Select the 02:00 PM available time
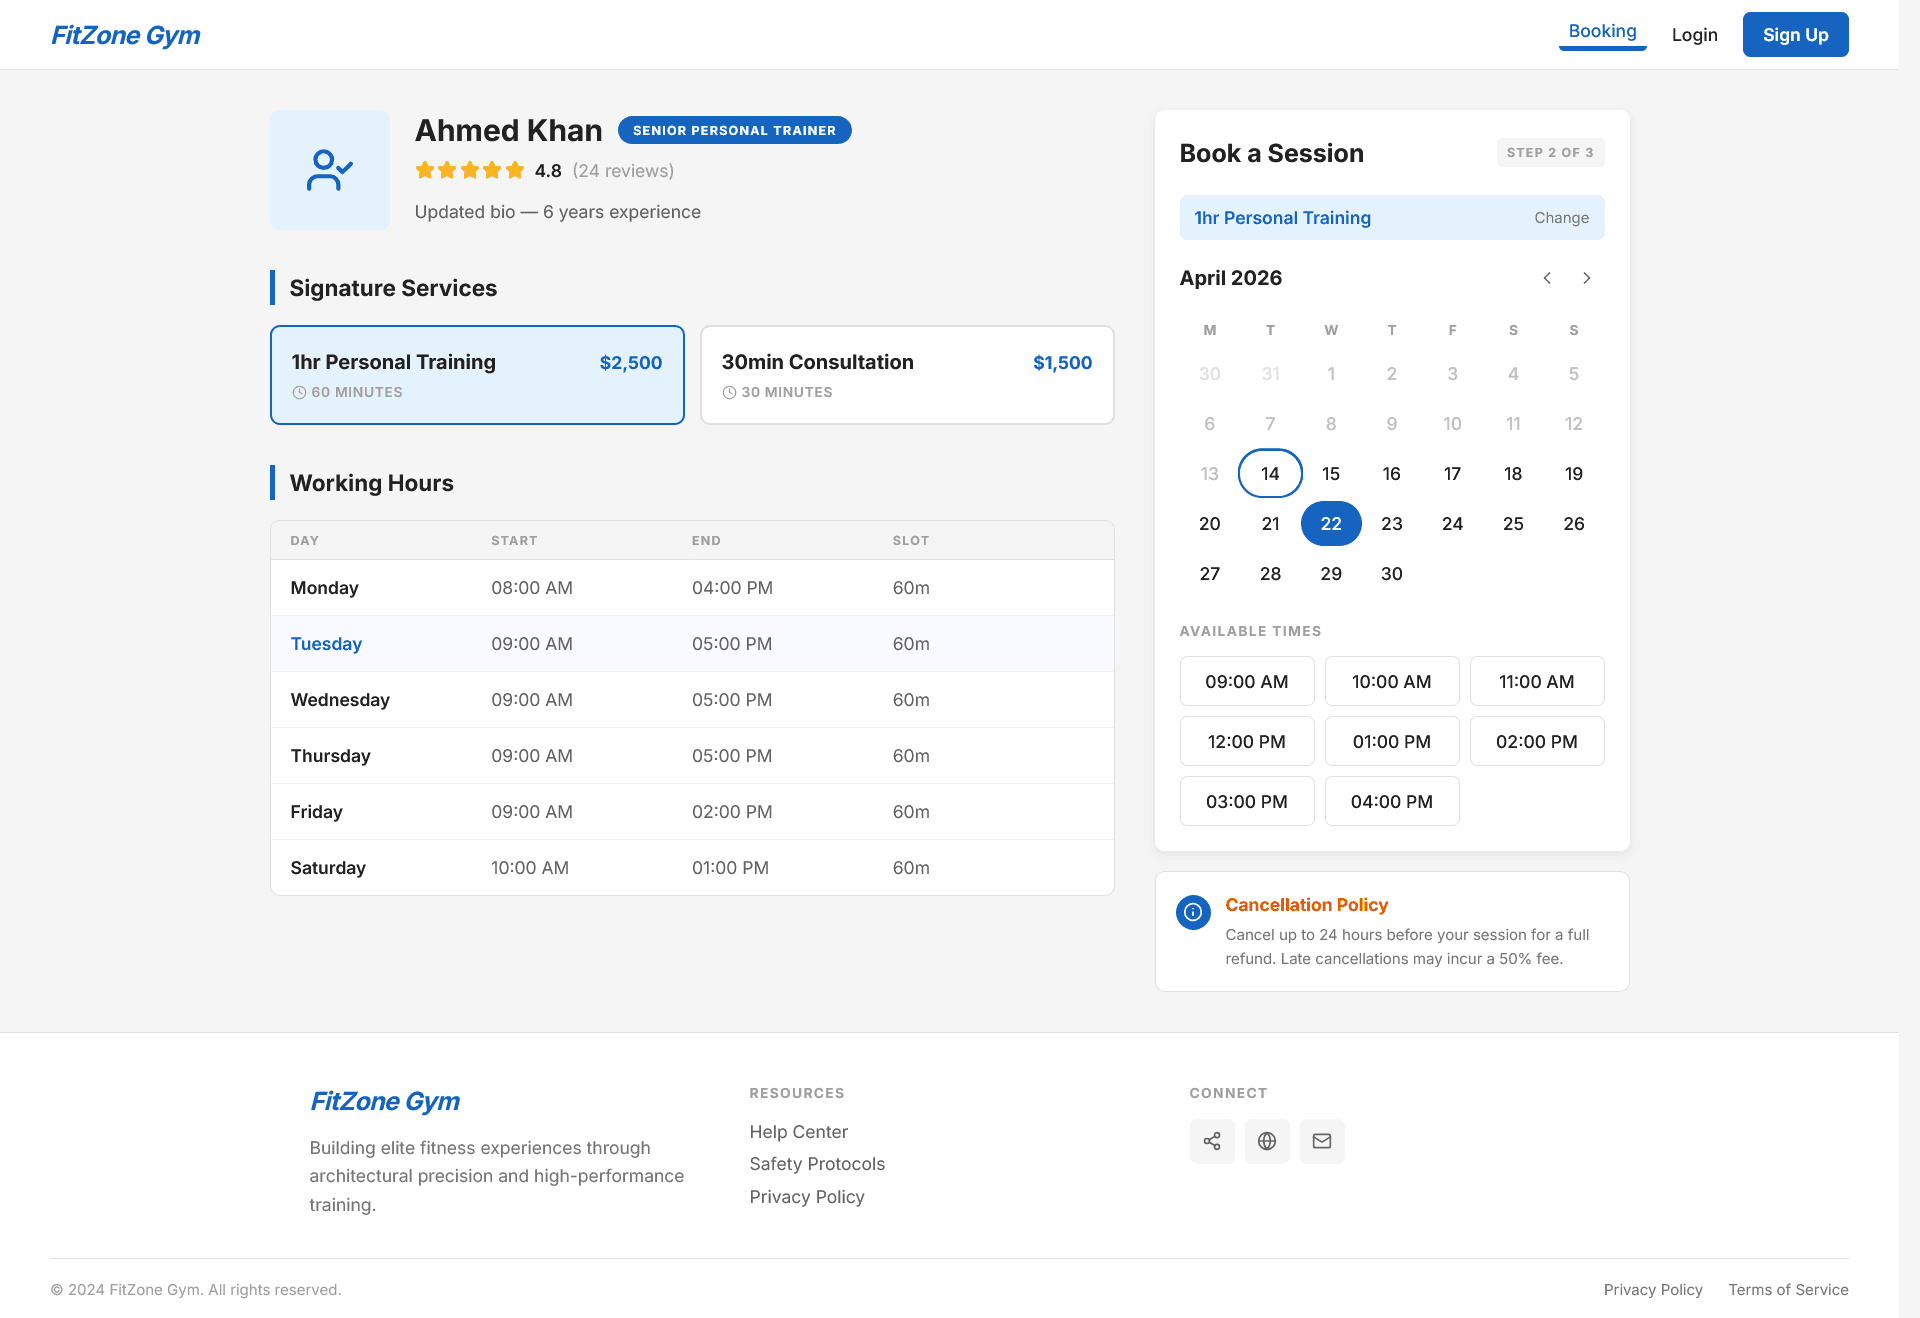The height and width of the screenshot is (1318, 1920). tap(1537, 741)
